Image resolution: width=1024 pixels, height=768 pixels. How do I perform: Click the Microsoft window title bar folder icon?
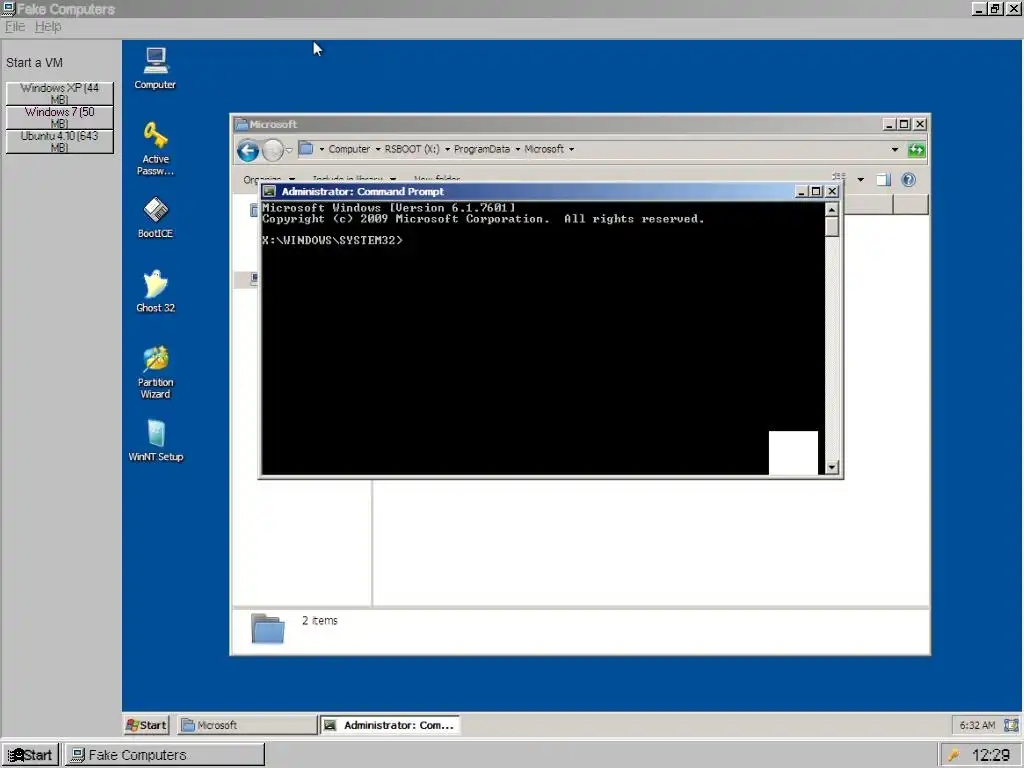(x=242, y=124)
